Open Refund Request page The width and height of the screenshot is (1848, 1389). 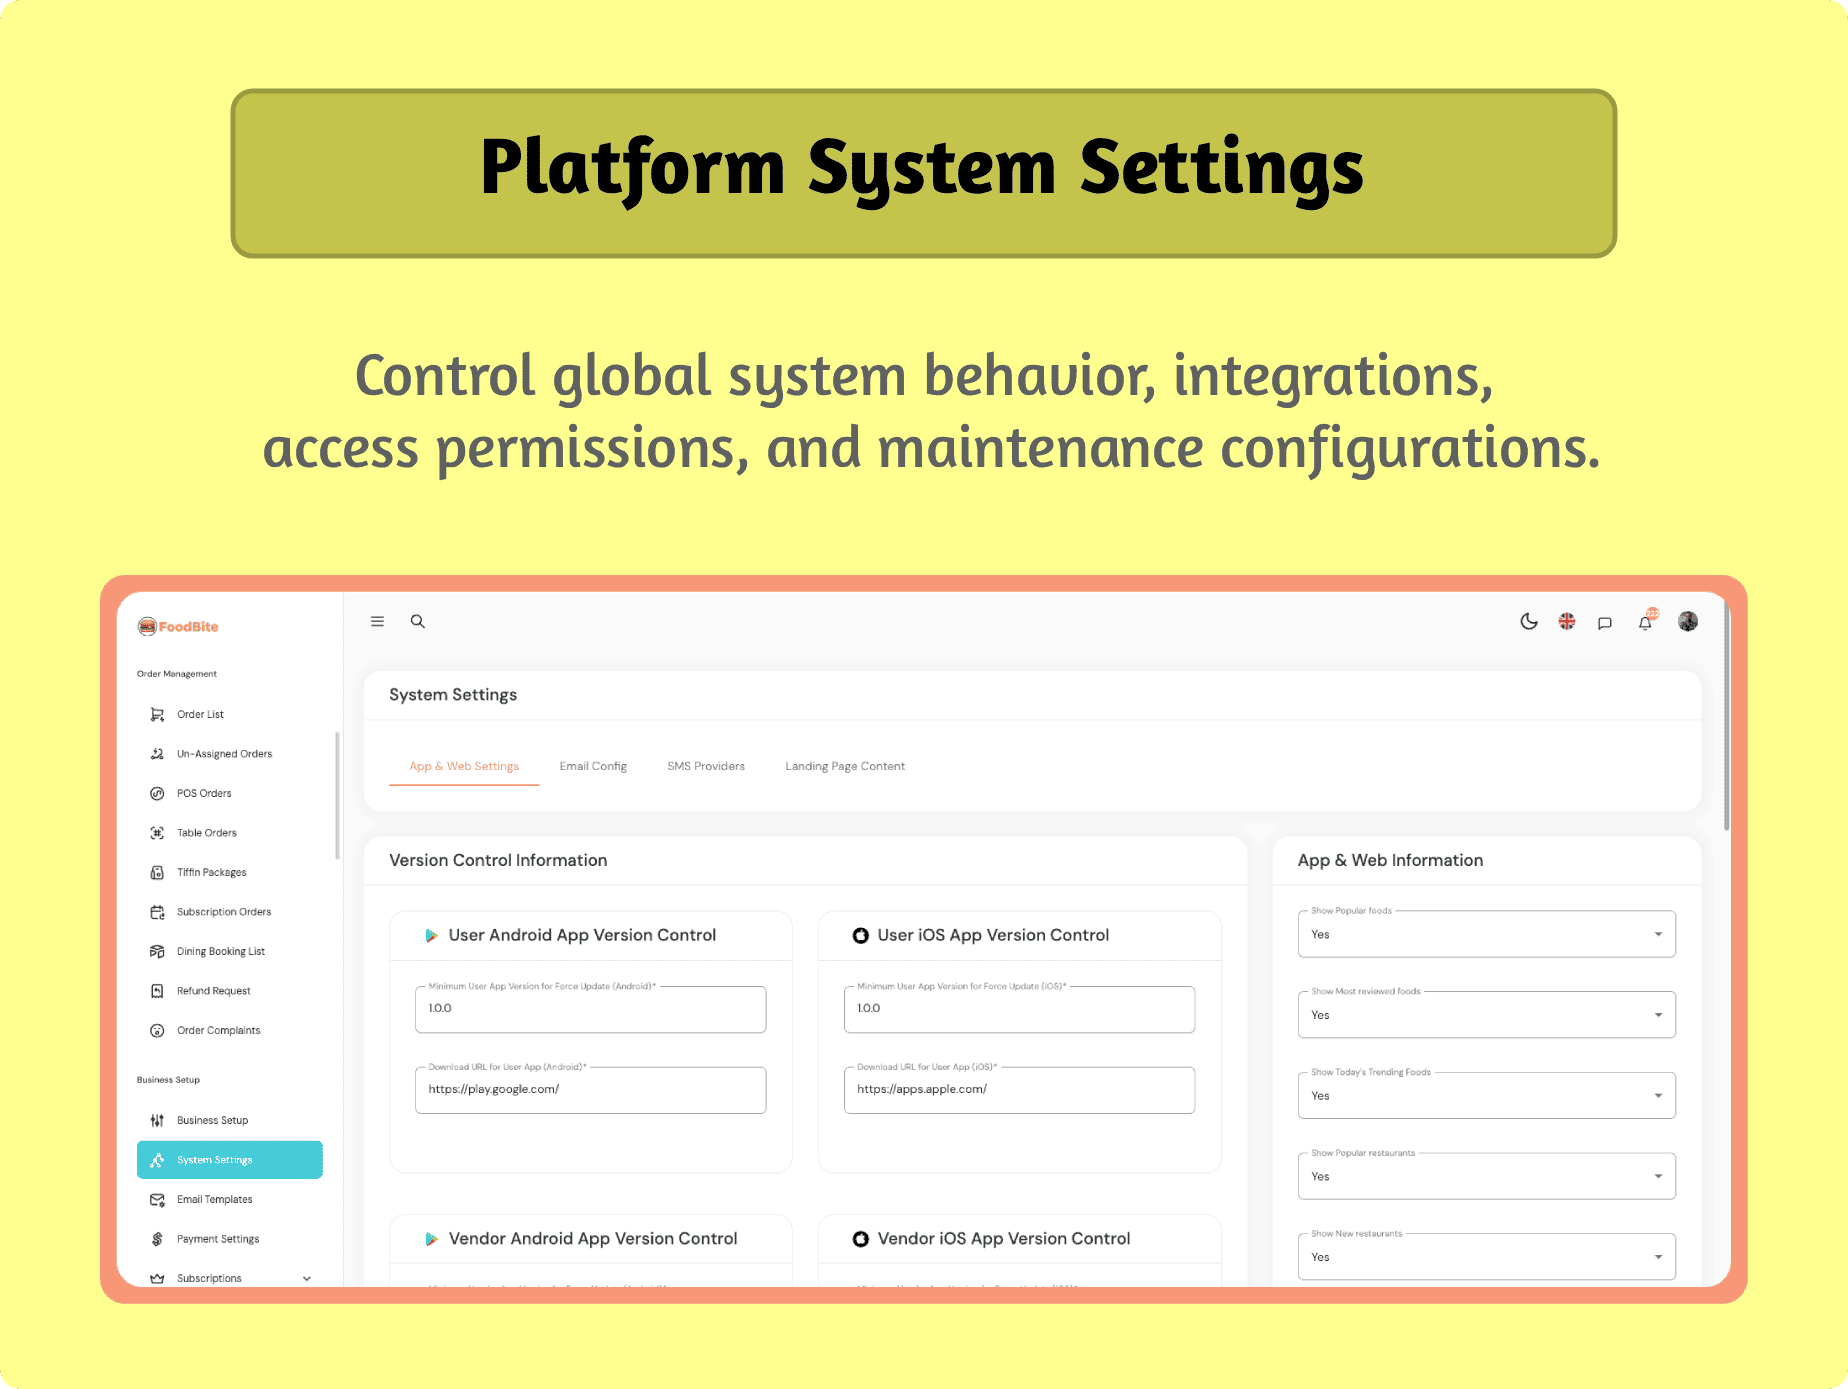230,991
